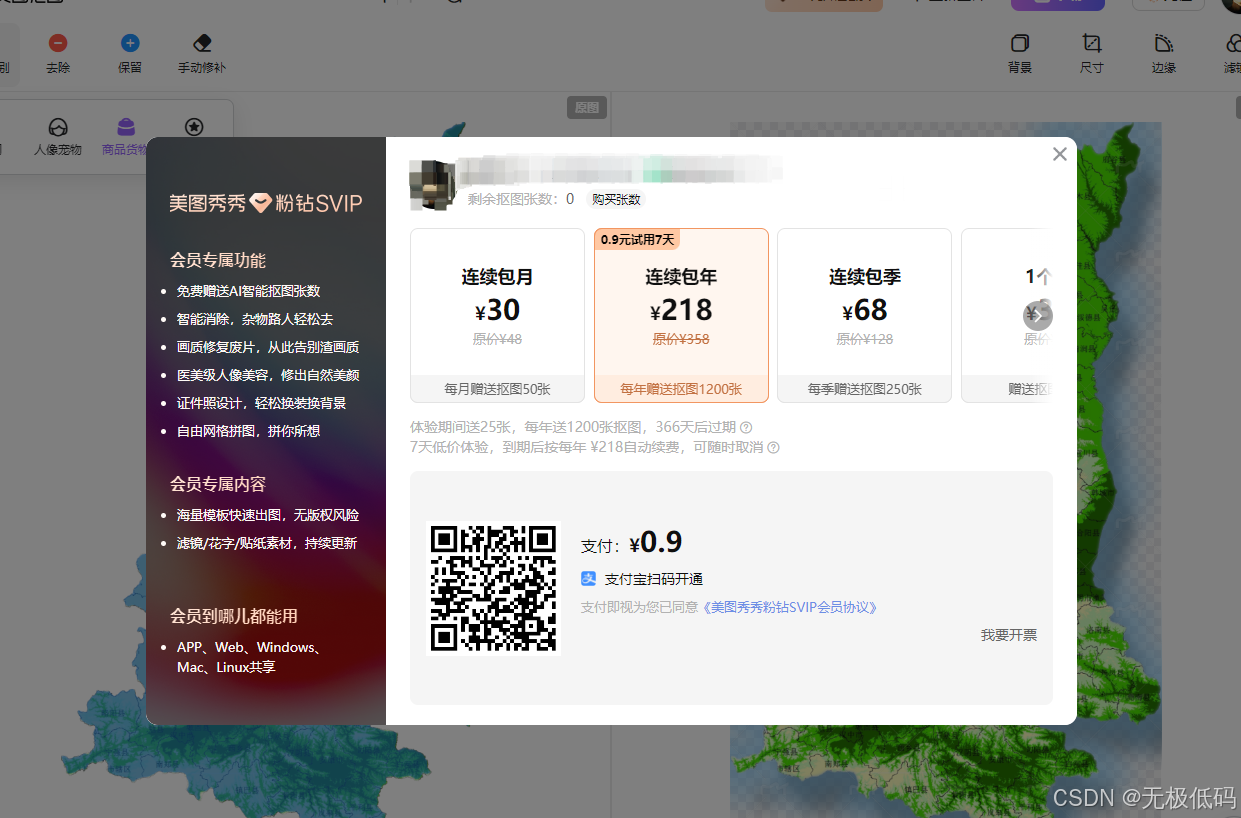
Task: Choose the 连续包月 ¥30 plan
Action: 497,315
